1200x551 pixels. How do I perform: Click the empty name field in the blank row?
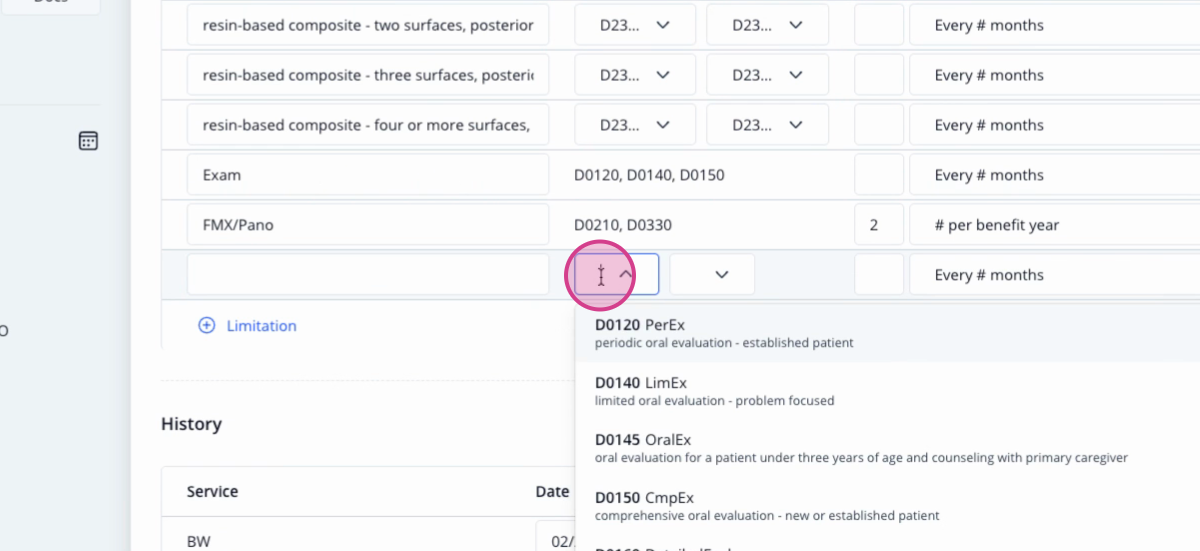[368, 274]
